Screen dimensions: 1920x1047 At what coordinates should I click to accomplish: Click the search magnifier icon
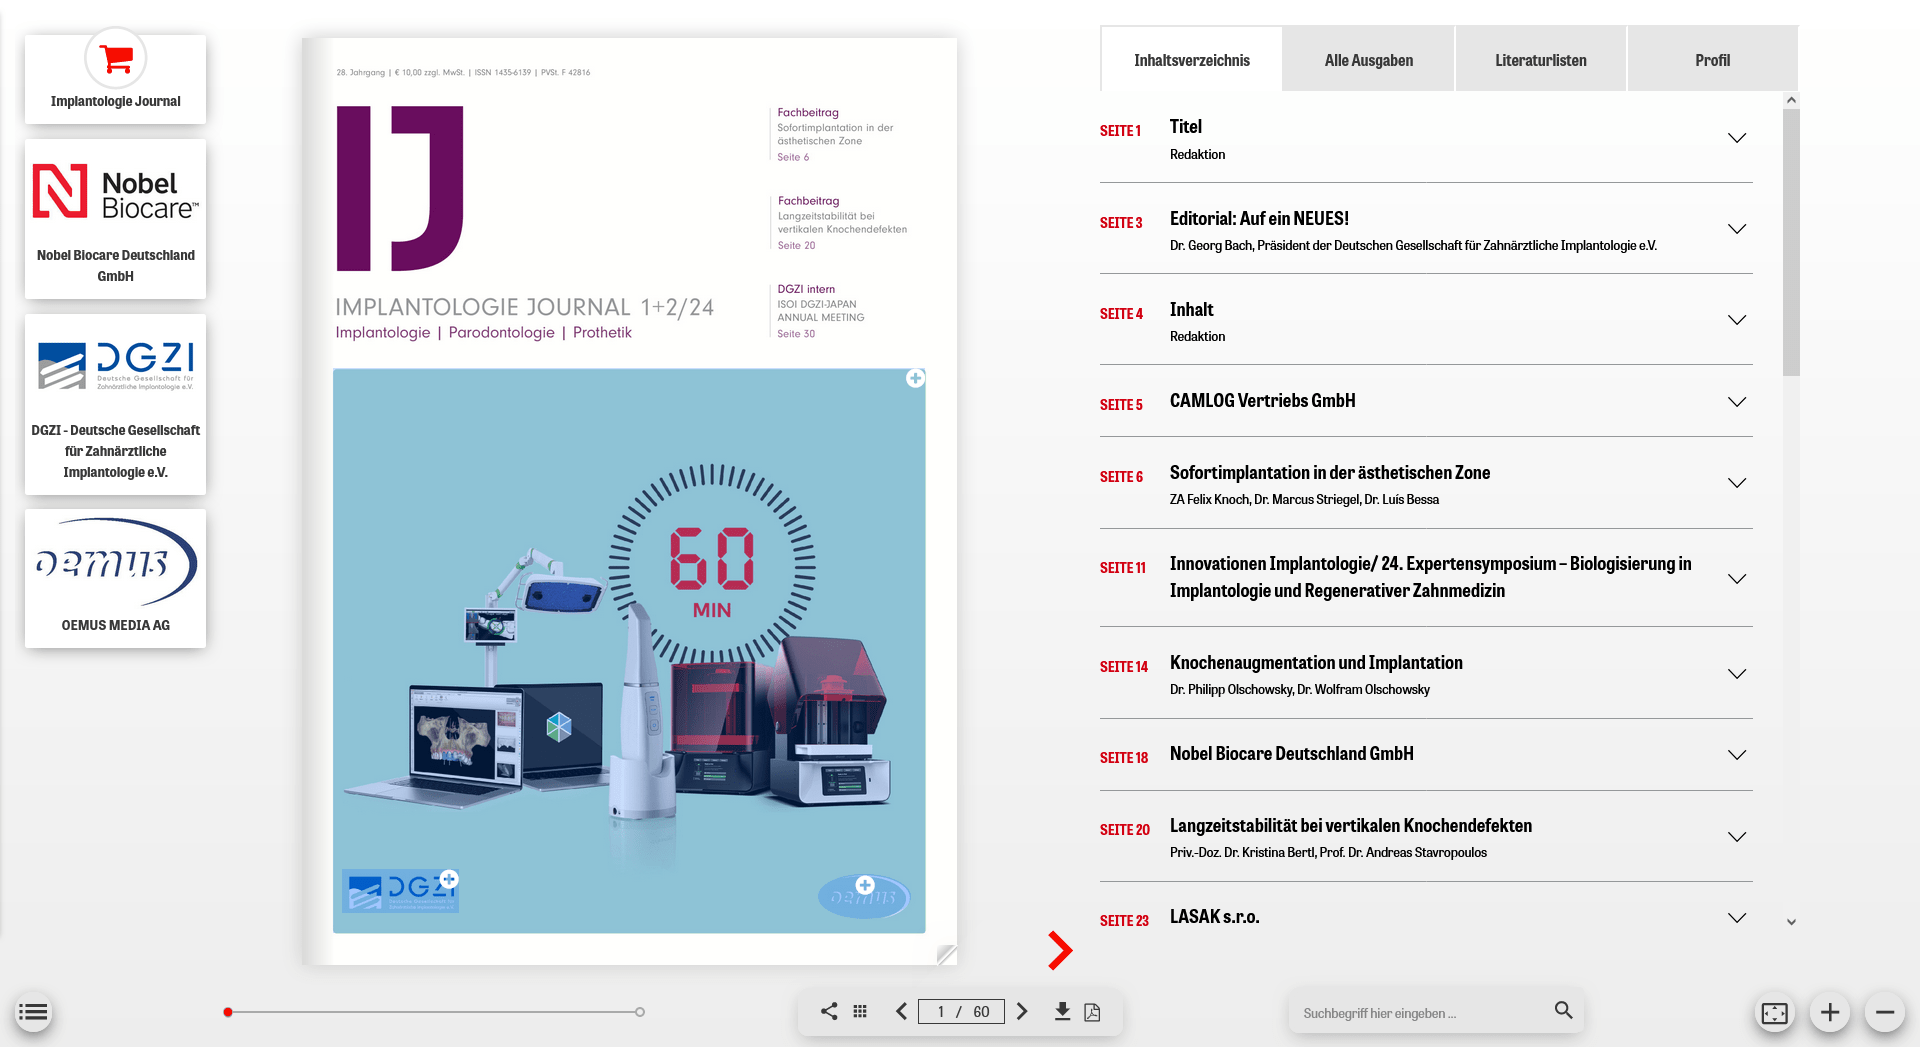(1563, 1010)
